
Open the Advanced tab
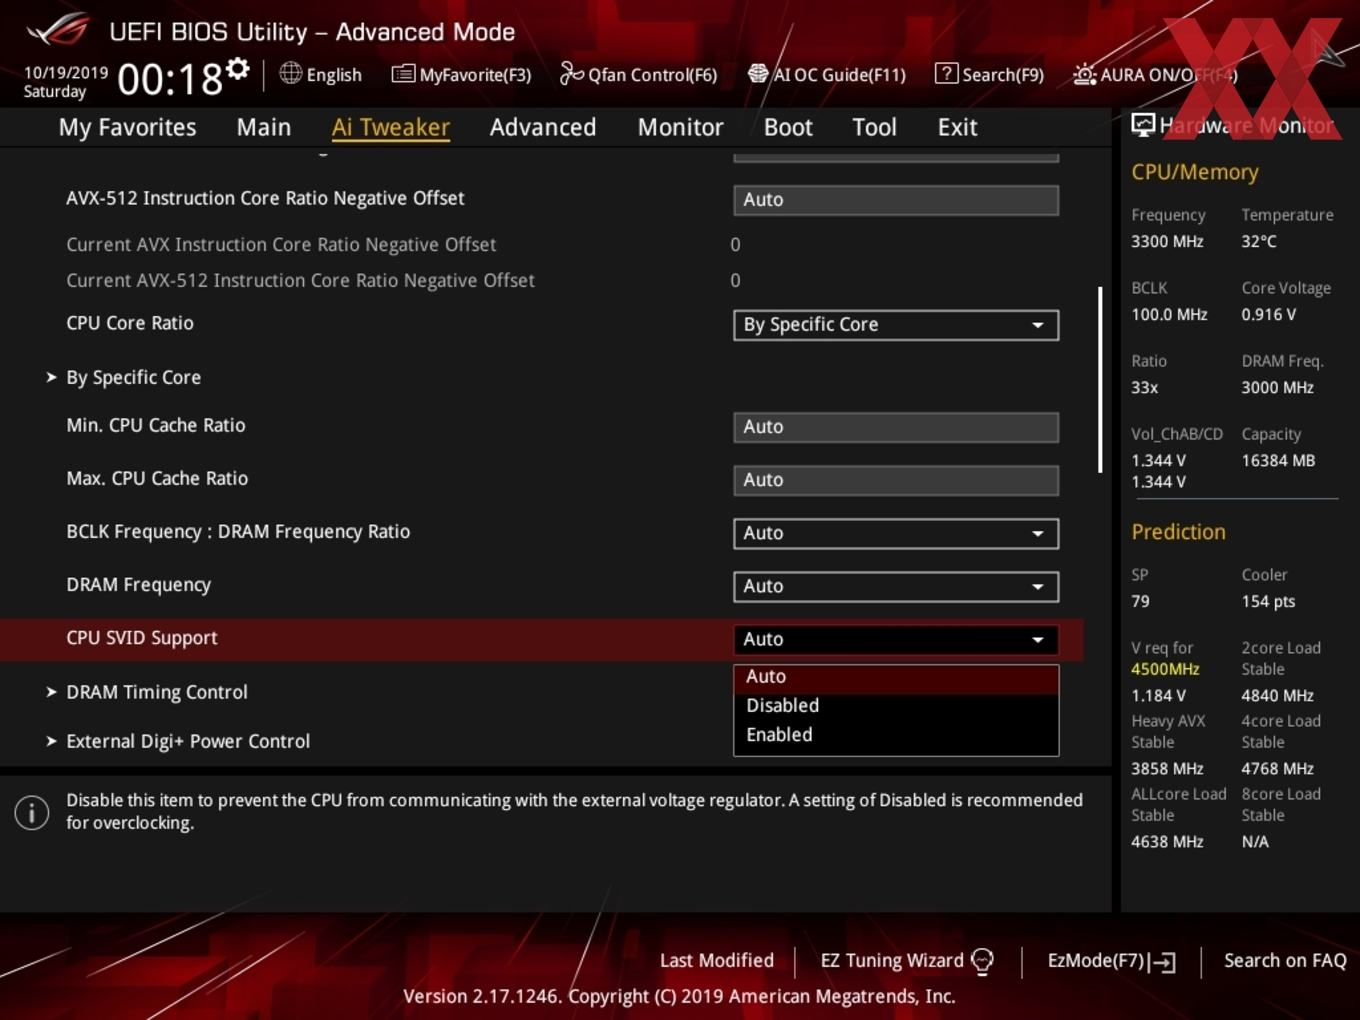(x=543, y=127)
